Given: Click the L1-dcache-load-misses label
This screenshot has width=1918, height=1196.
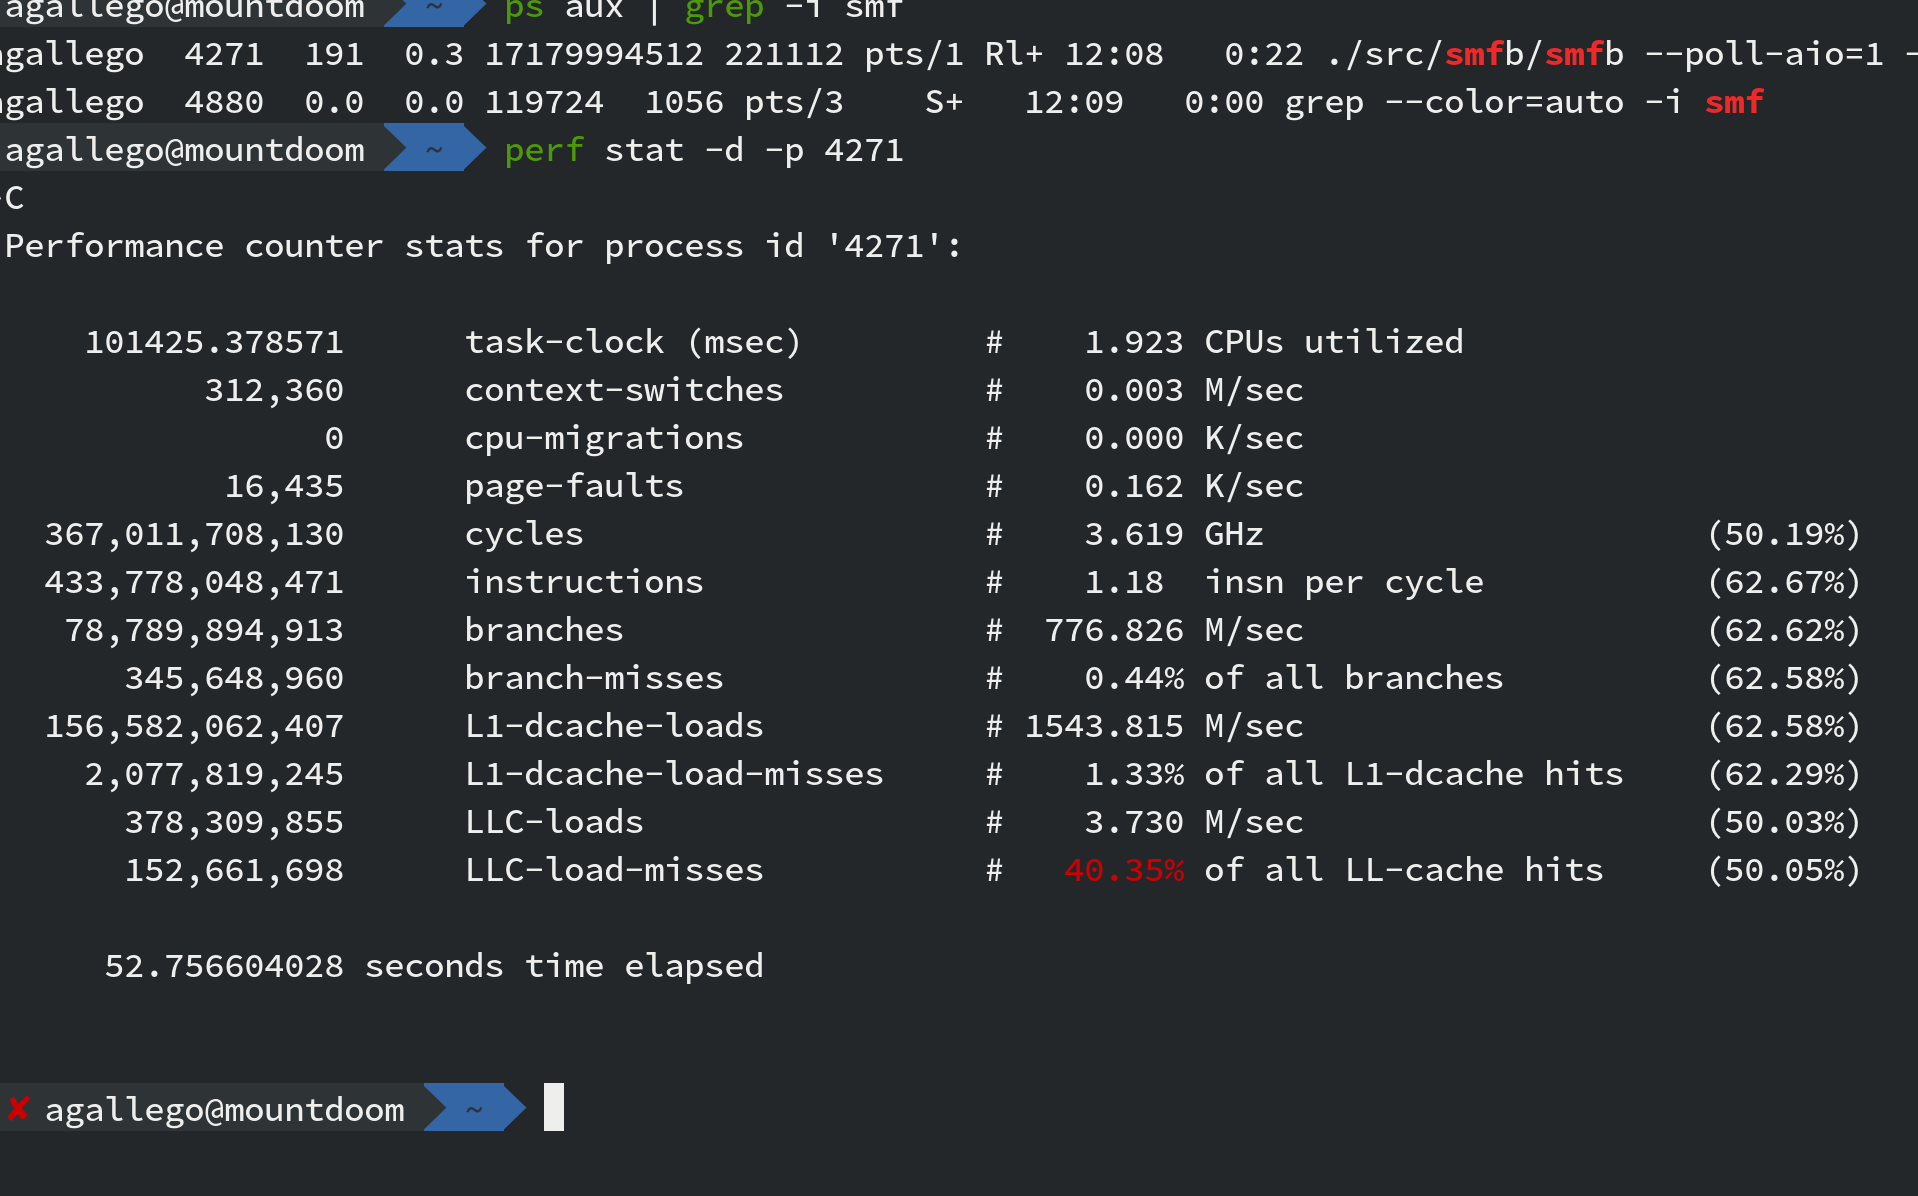Looking at the screenshot, I should 674,774.
